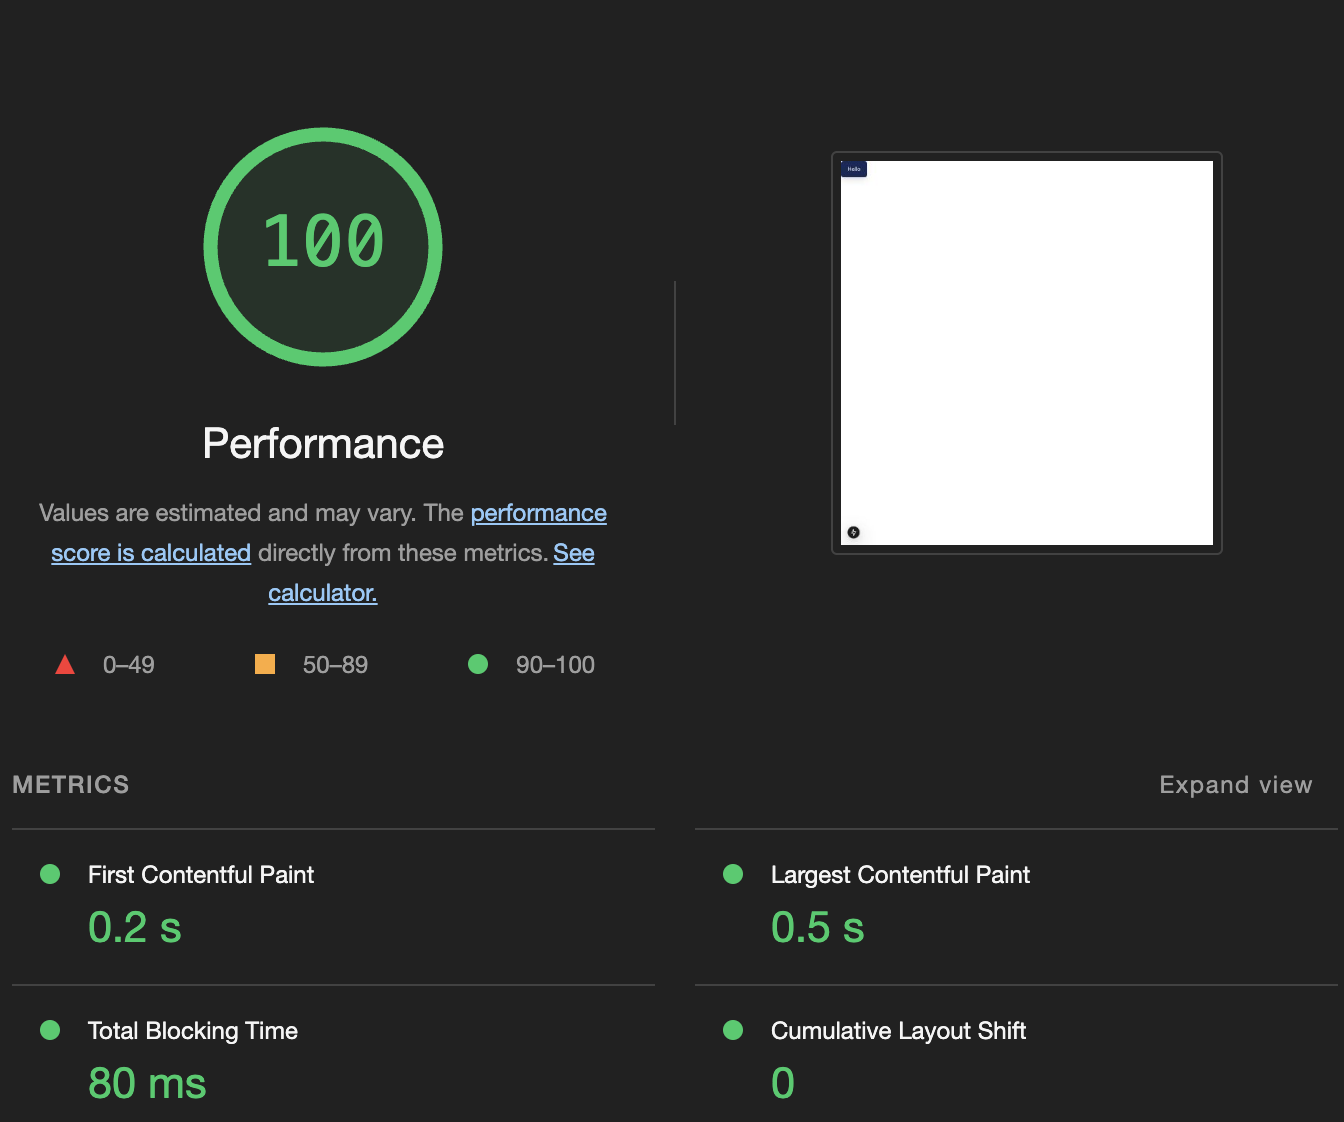Click the orange square 50–89 legend icon
Screen dimensions: 1344x1122
coord(265,664)
